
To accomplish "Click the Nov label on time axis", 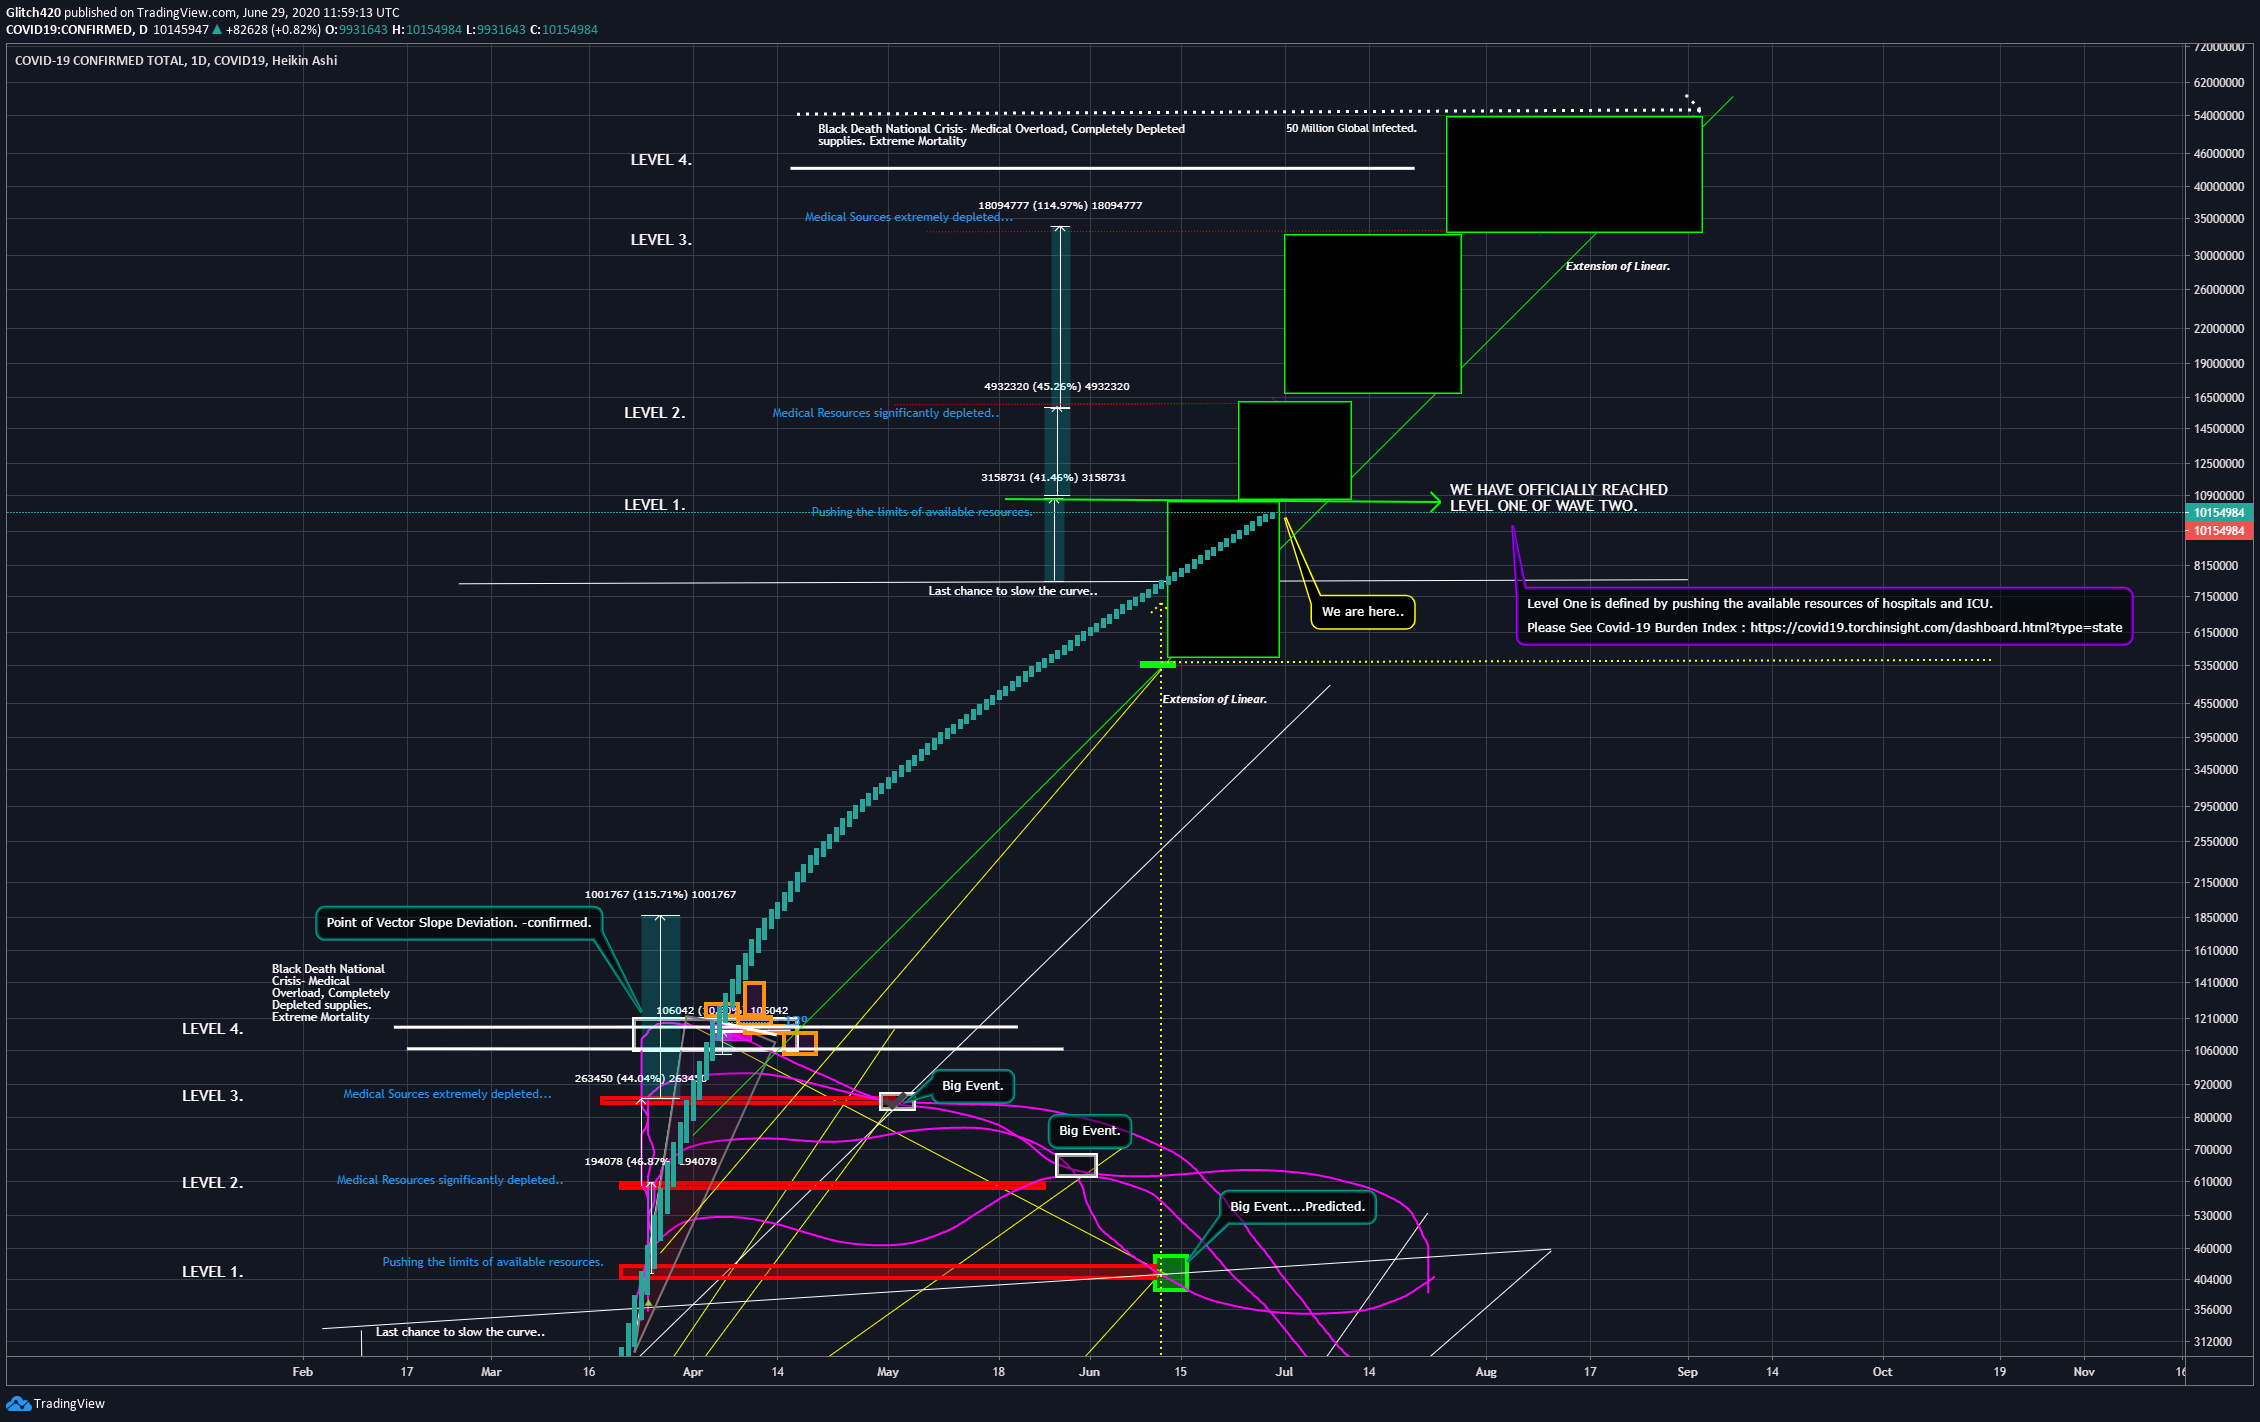I will coord(2084,1372).
